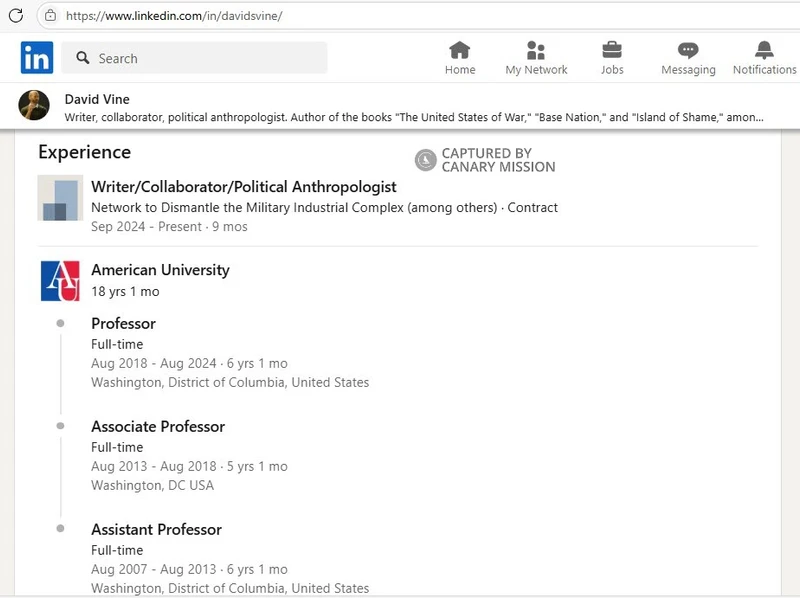The height and width of the screenshot is (598, 800).
Task: Open the Notifications bell icon
Action: [764, 50]
